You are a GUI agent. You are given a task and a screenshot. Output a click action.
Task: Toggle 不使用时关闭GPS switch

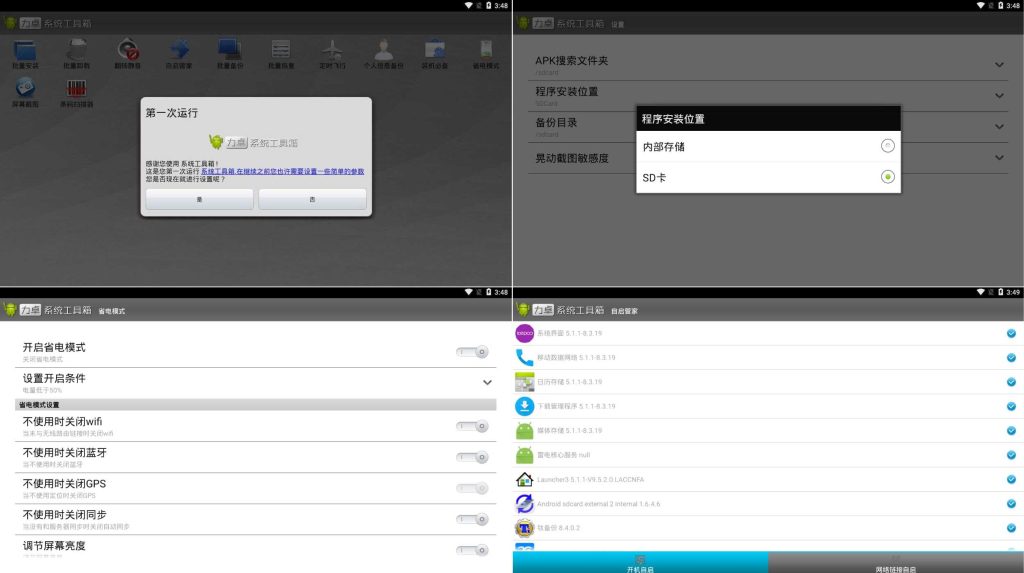point(472,488)
